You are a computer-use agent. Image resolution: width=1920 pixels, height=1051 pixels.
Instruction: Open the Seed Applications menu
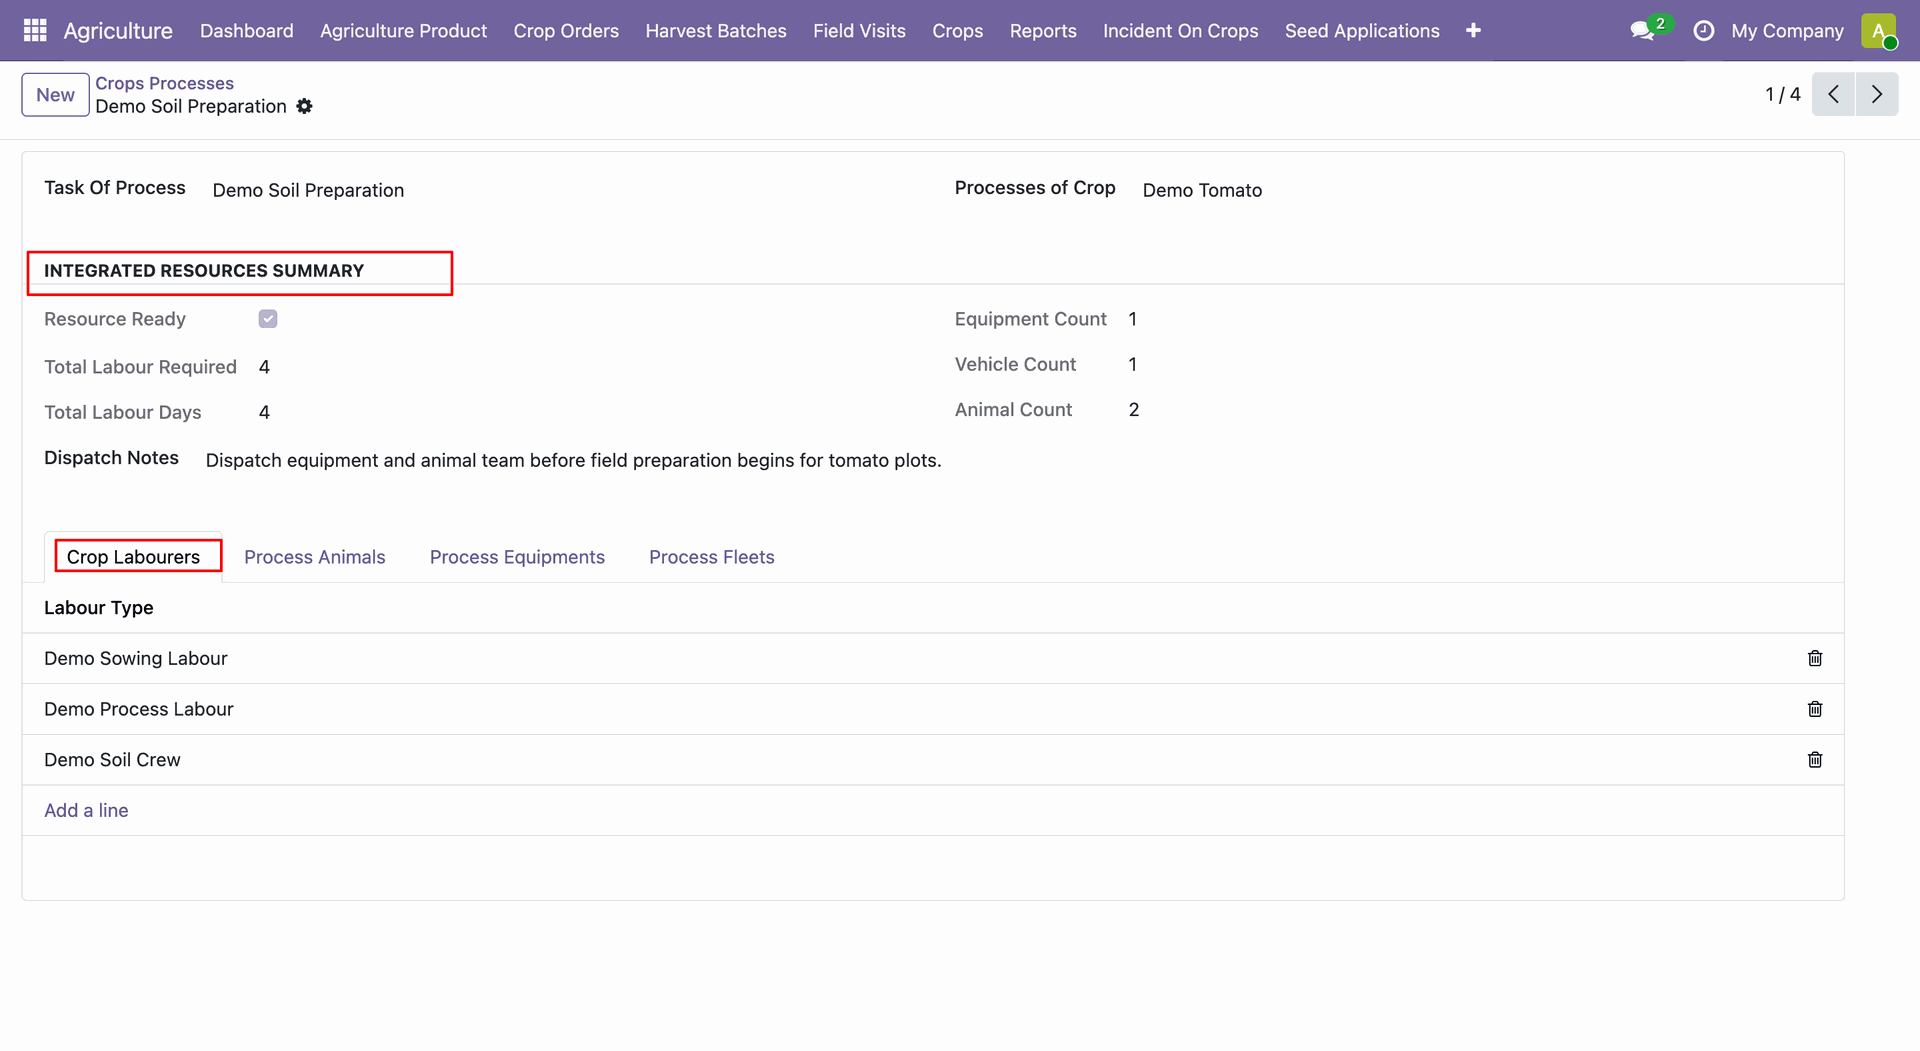[1362, 31]
